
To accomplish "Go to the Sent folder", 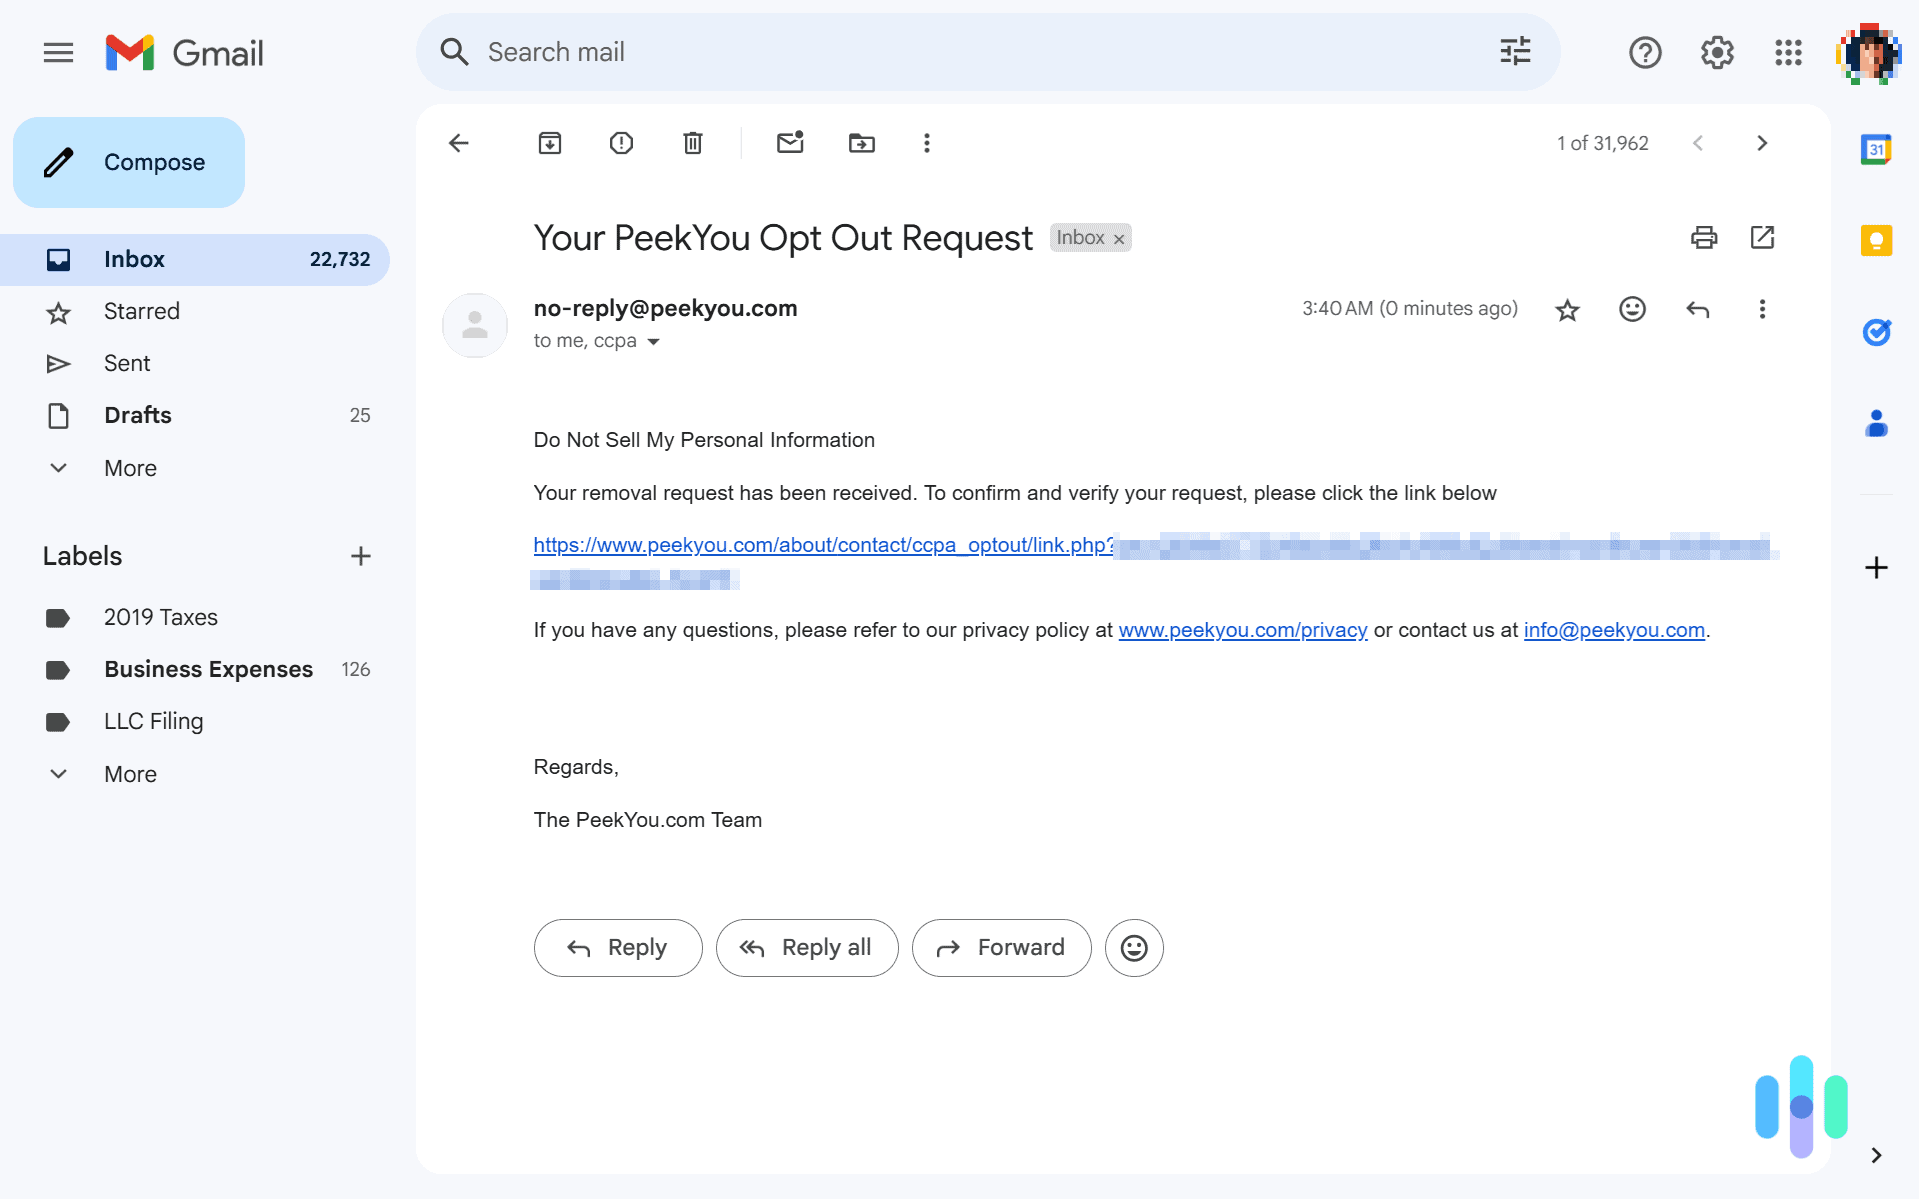I will [126, 363].
